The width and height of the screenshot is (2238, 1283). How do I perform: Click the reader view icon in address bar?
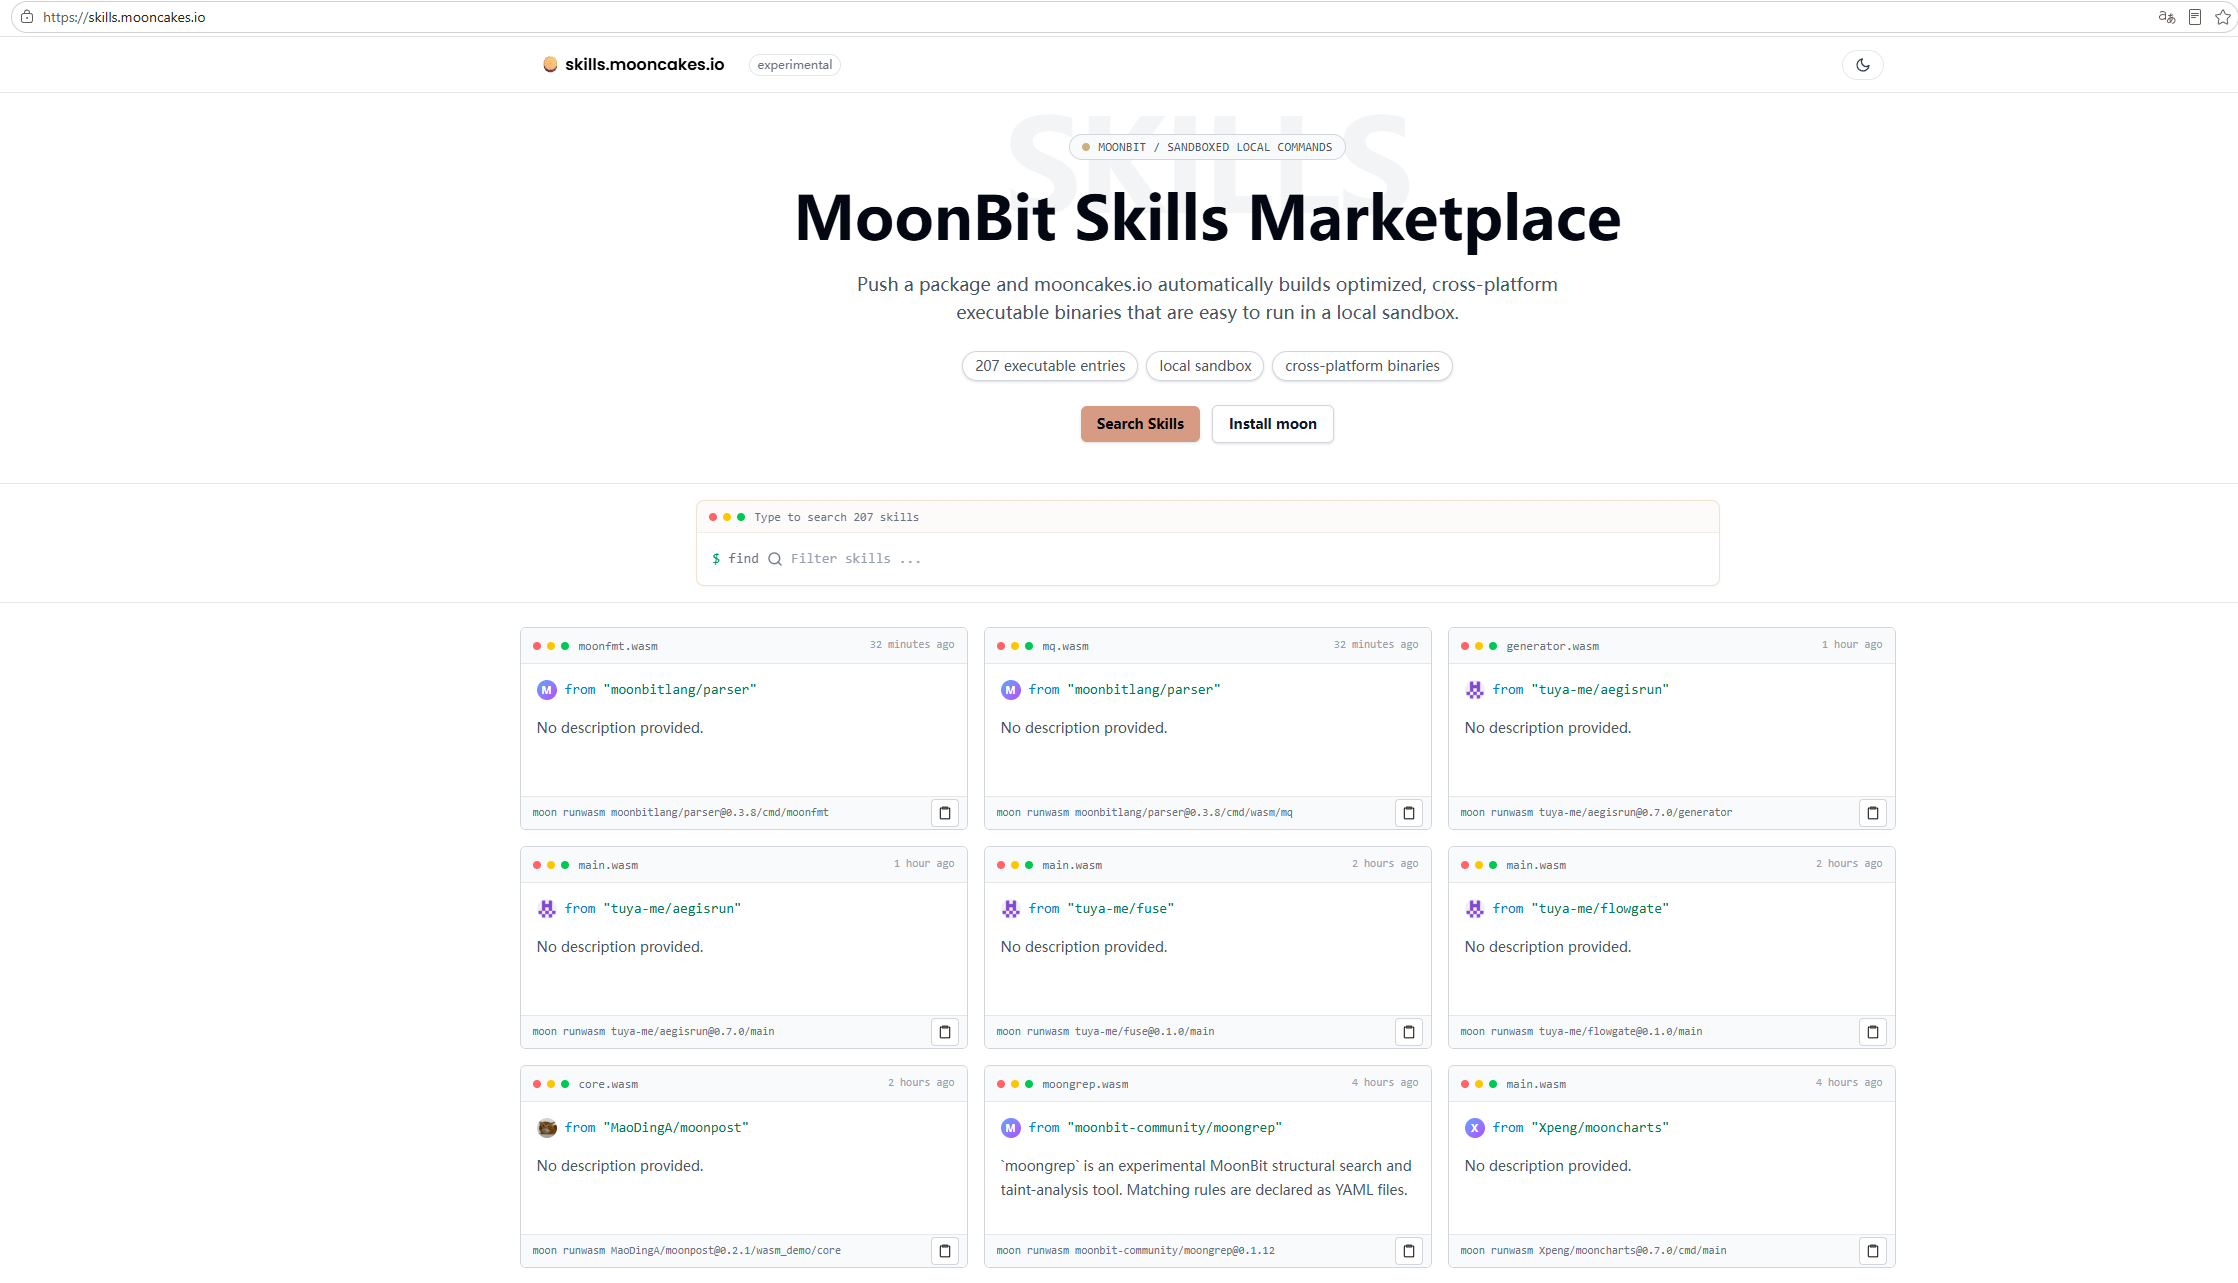2194,17
